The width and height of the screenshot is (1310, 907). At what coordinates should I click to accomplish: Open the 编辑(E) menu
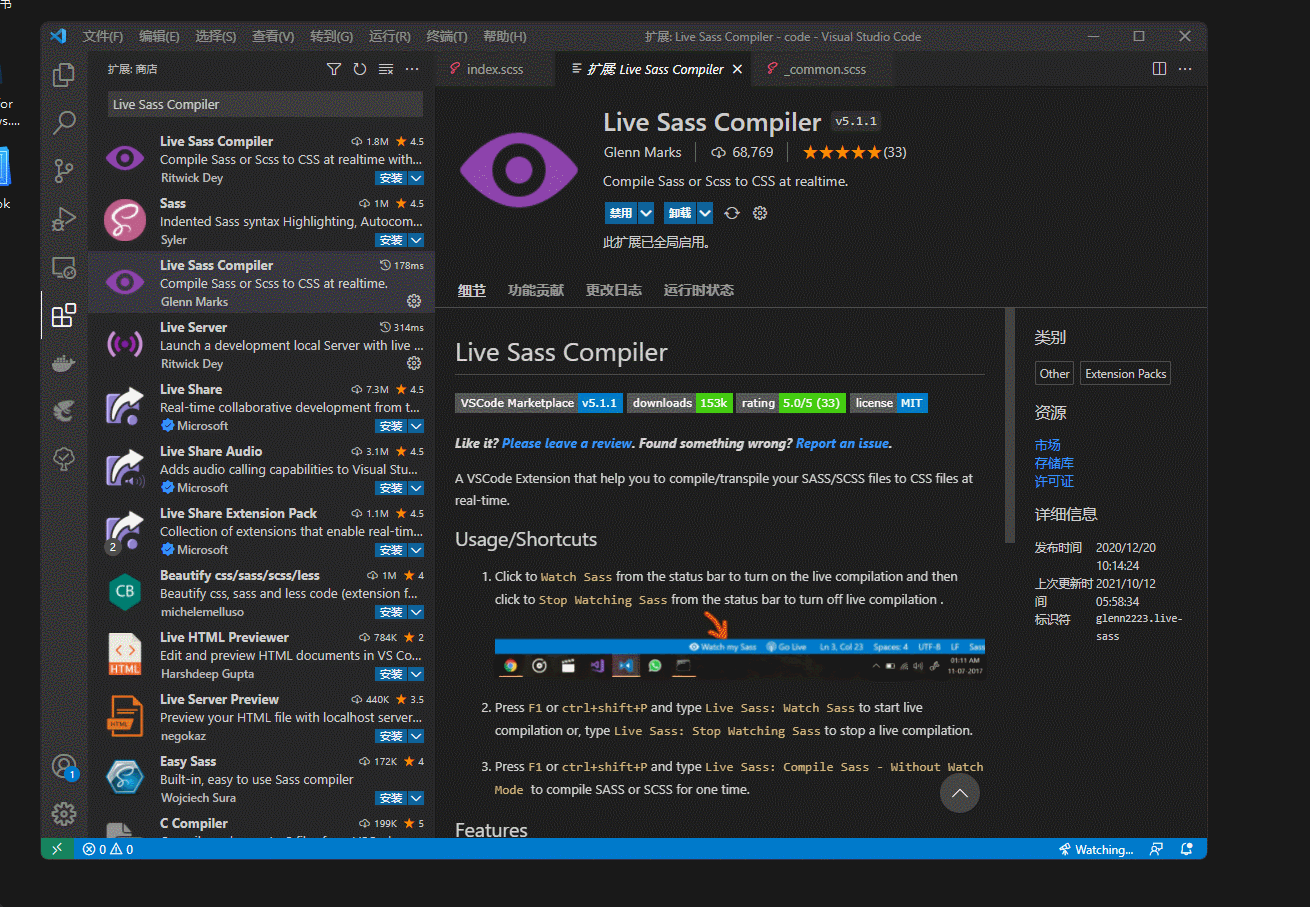click(159, 36)
